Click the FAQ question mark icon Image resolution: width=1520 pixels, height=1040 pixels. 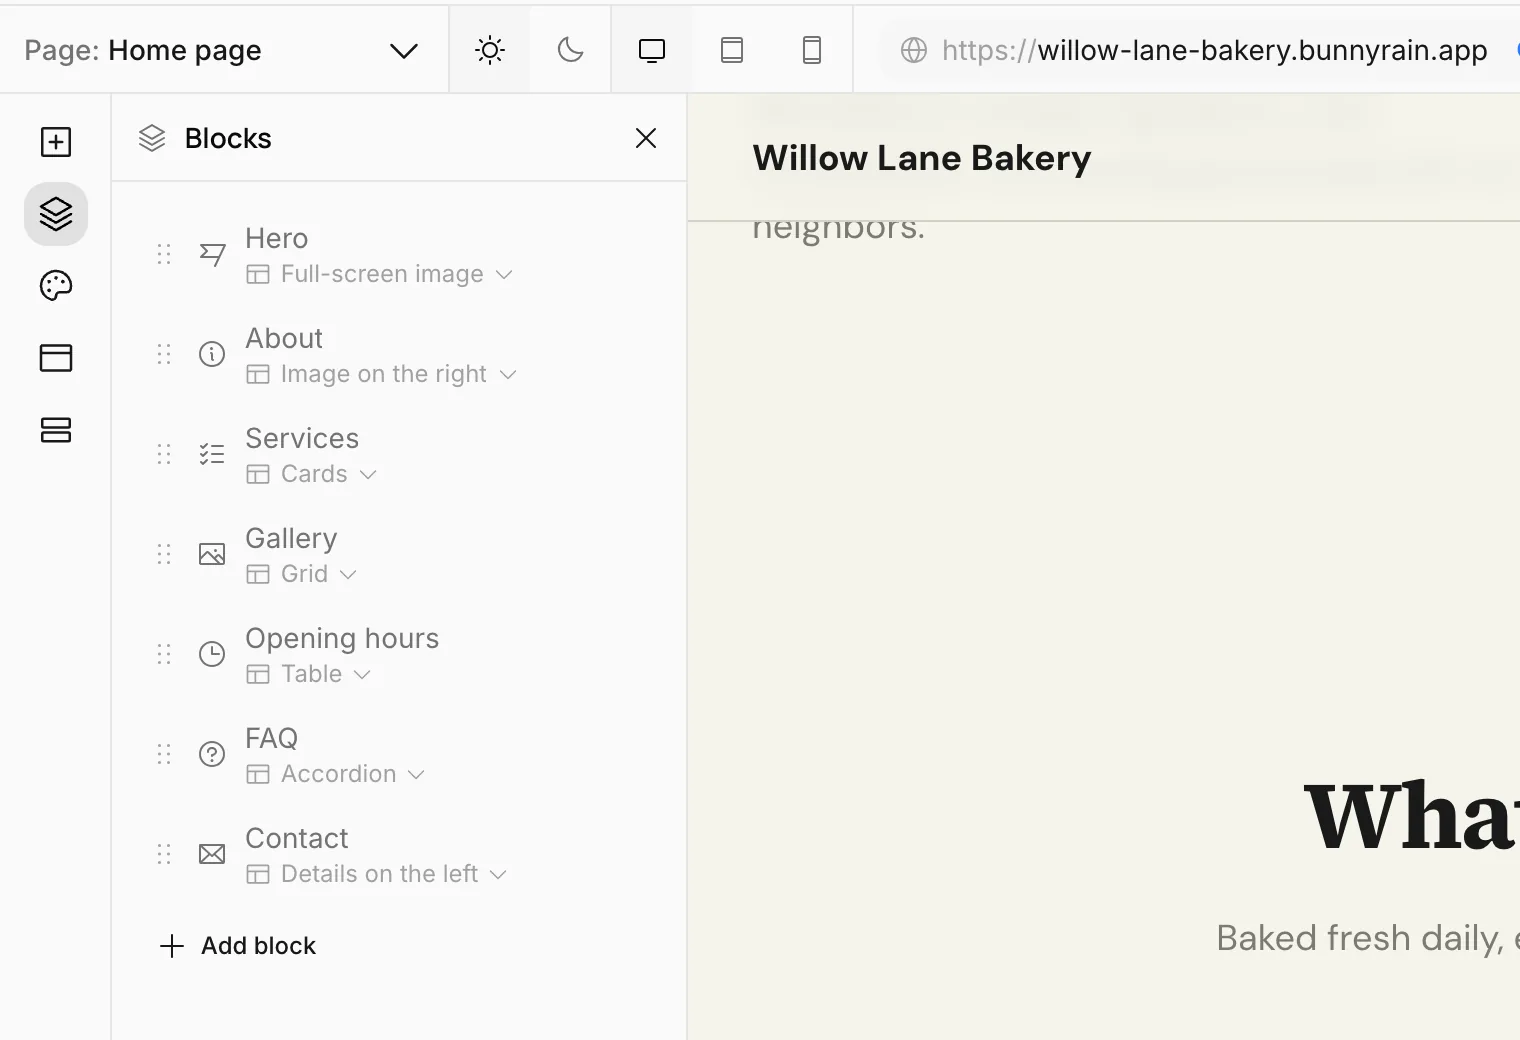[212, 754]
